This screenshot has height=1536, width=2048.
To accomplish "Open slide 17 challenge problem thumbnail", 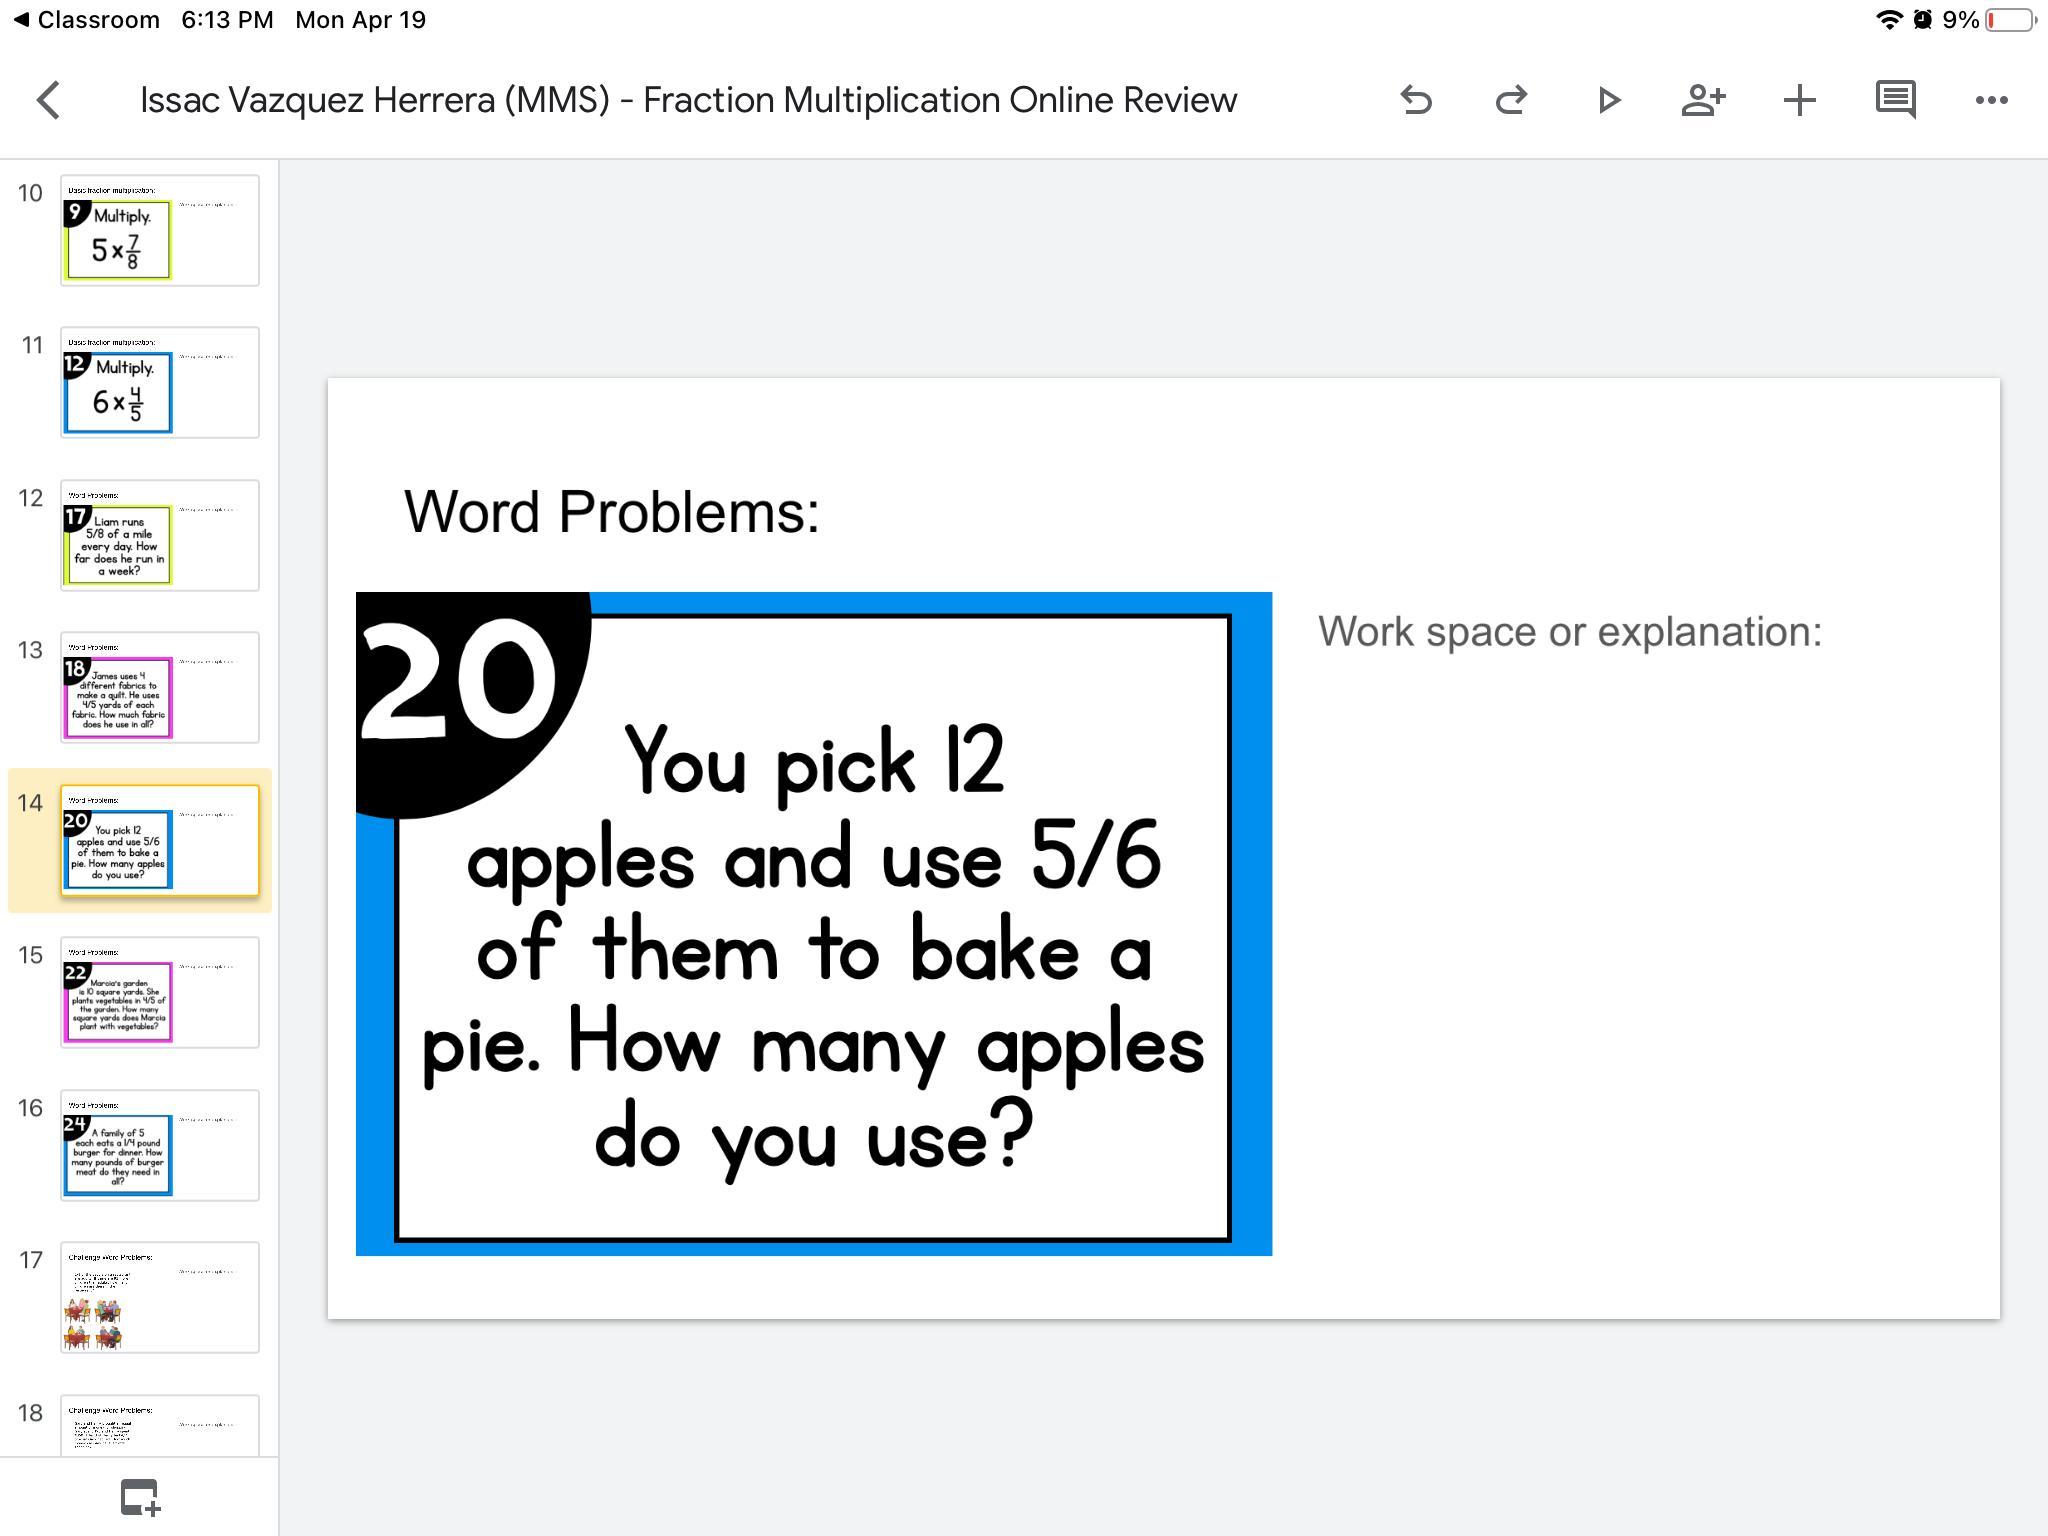I will tap(160, 1298).
